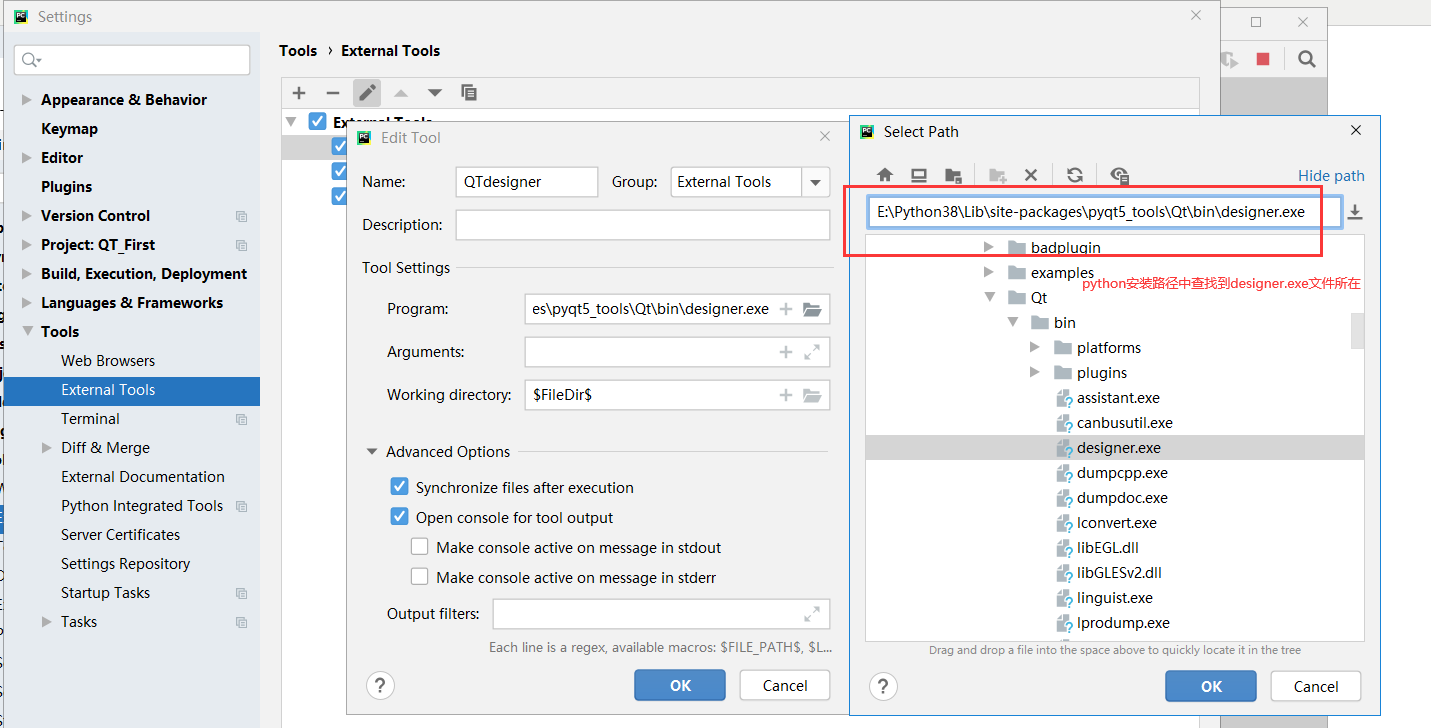Open the Keymap settings page
The height and width of the screenshot is (728, 1431).
click(x=69, y=129)
